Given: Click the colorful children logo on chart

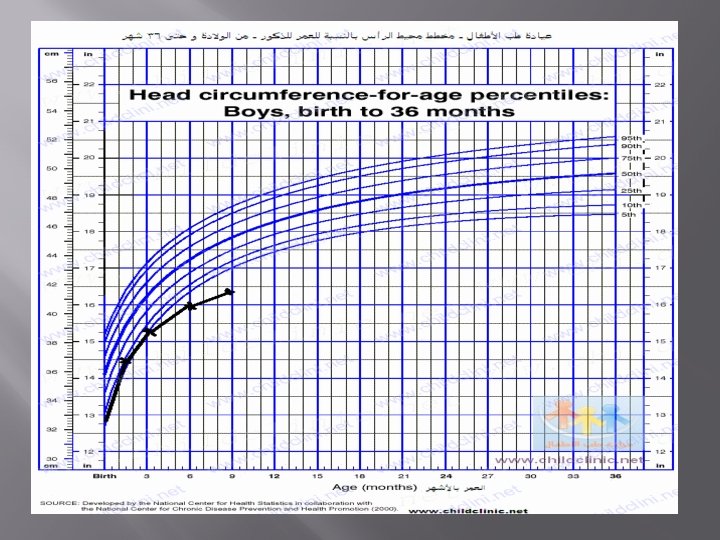Looking at the screenshot, I should (x=588, y=423).
